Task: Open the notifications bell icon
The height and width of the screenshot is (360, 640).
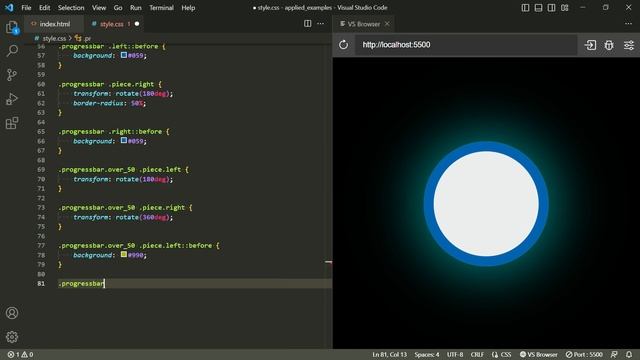Action: pyautogui.click(x=629, y=354)
